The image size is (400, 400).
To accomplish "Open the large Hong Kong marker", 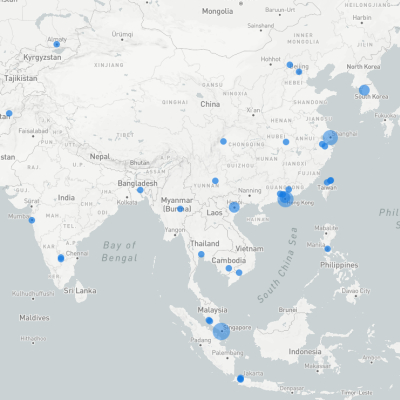I will 285,199.
